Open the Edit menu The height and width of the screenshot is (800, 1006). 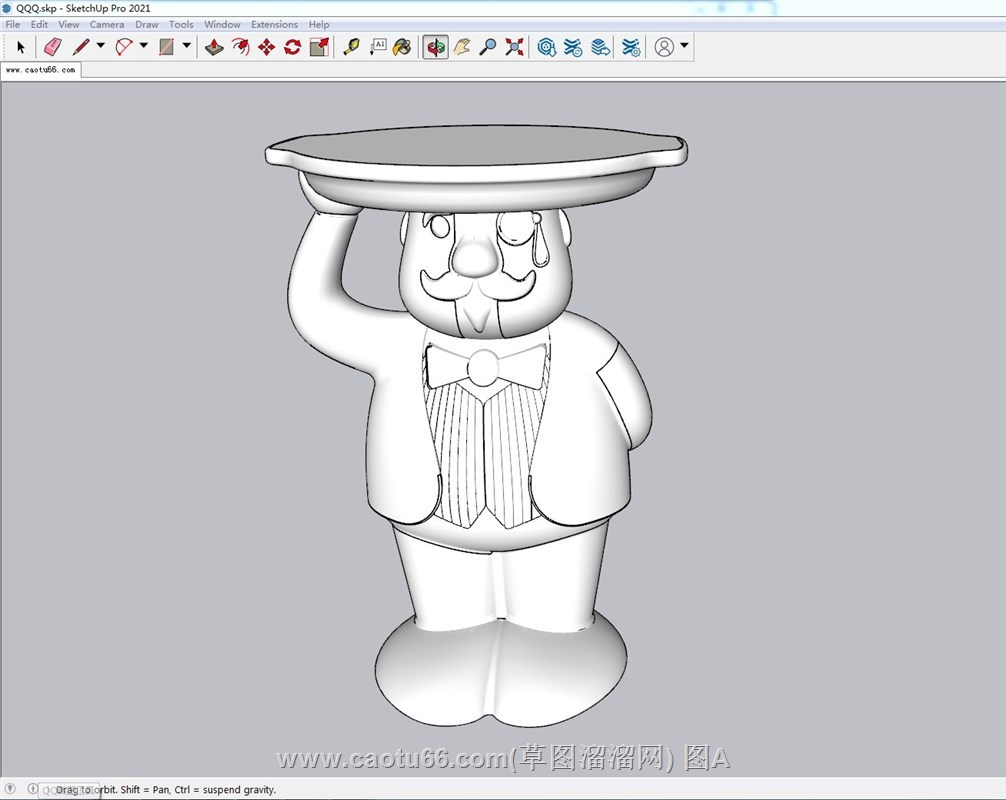(39, 24)
